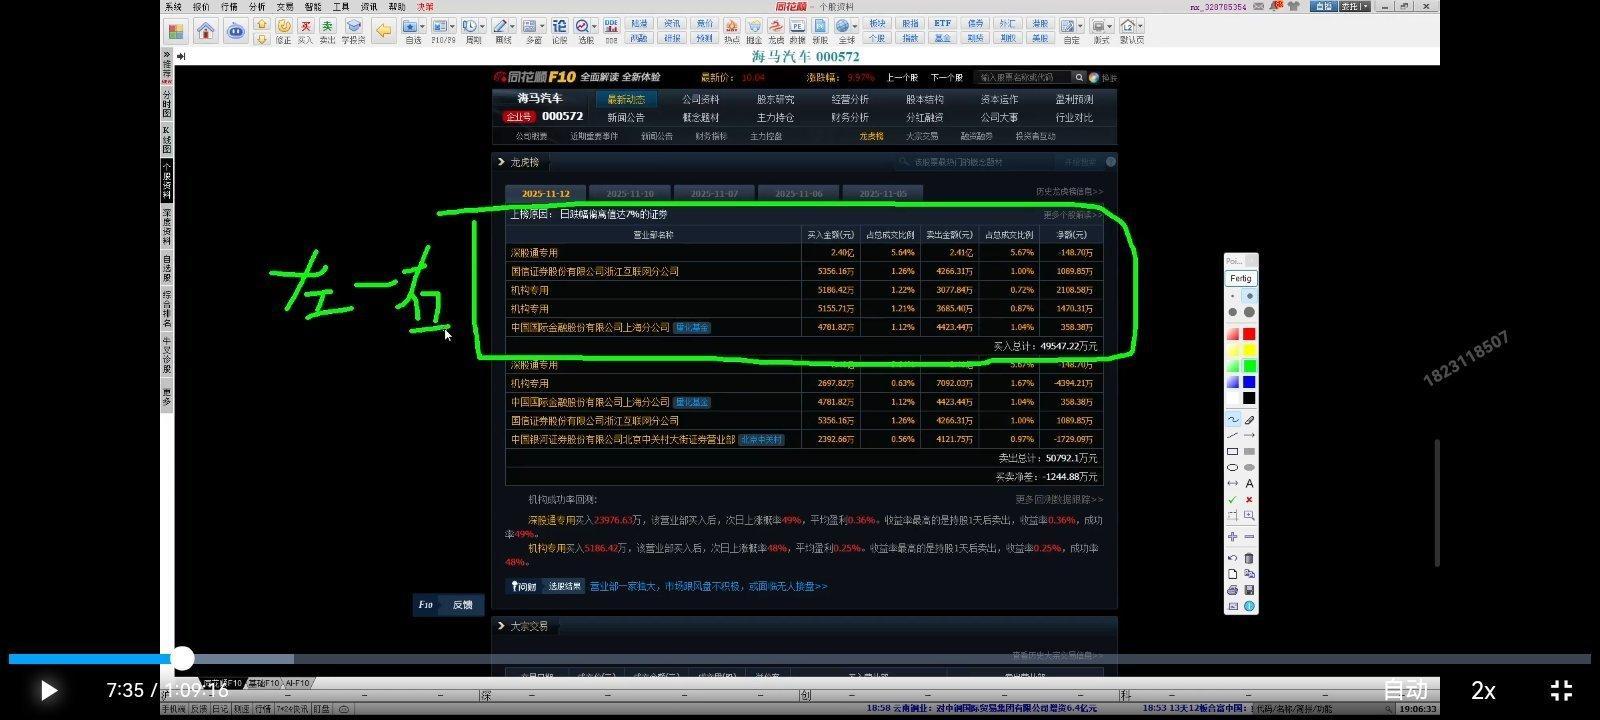This screenshot has width=1600, height=720.
Task: Select the freehand pen tool in annotation palette
Action: 1232,420
